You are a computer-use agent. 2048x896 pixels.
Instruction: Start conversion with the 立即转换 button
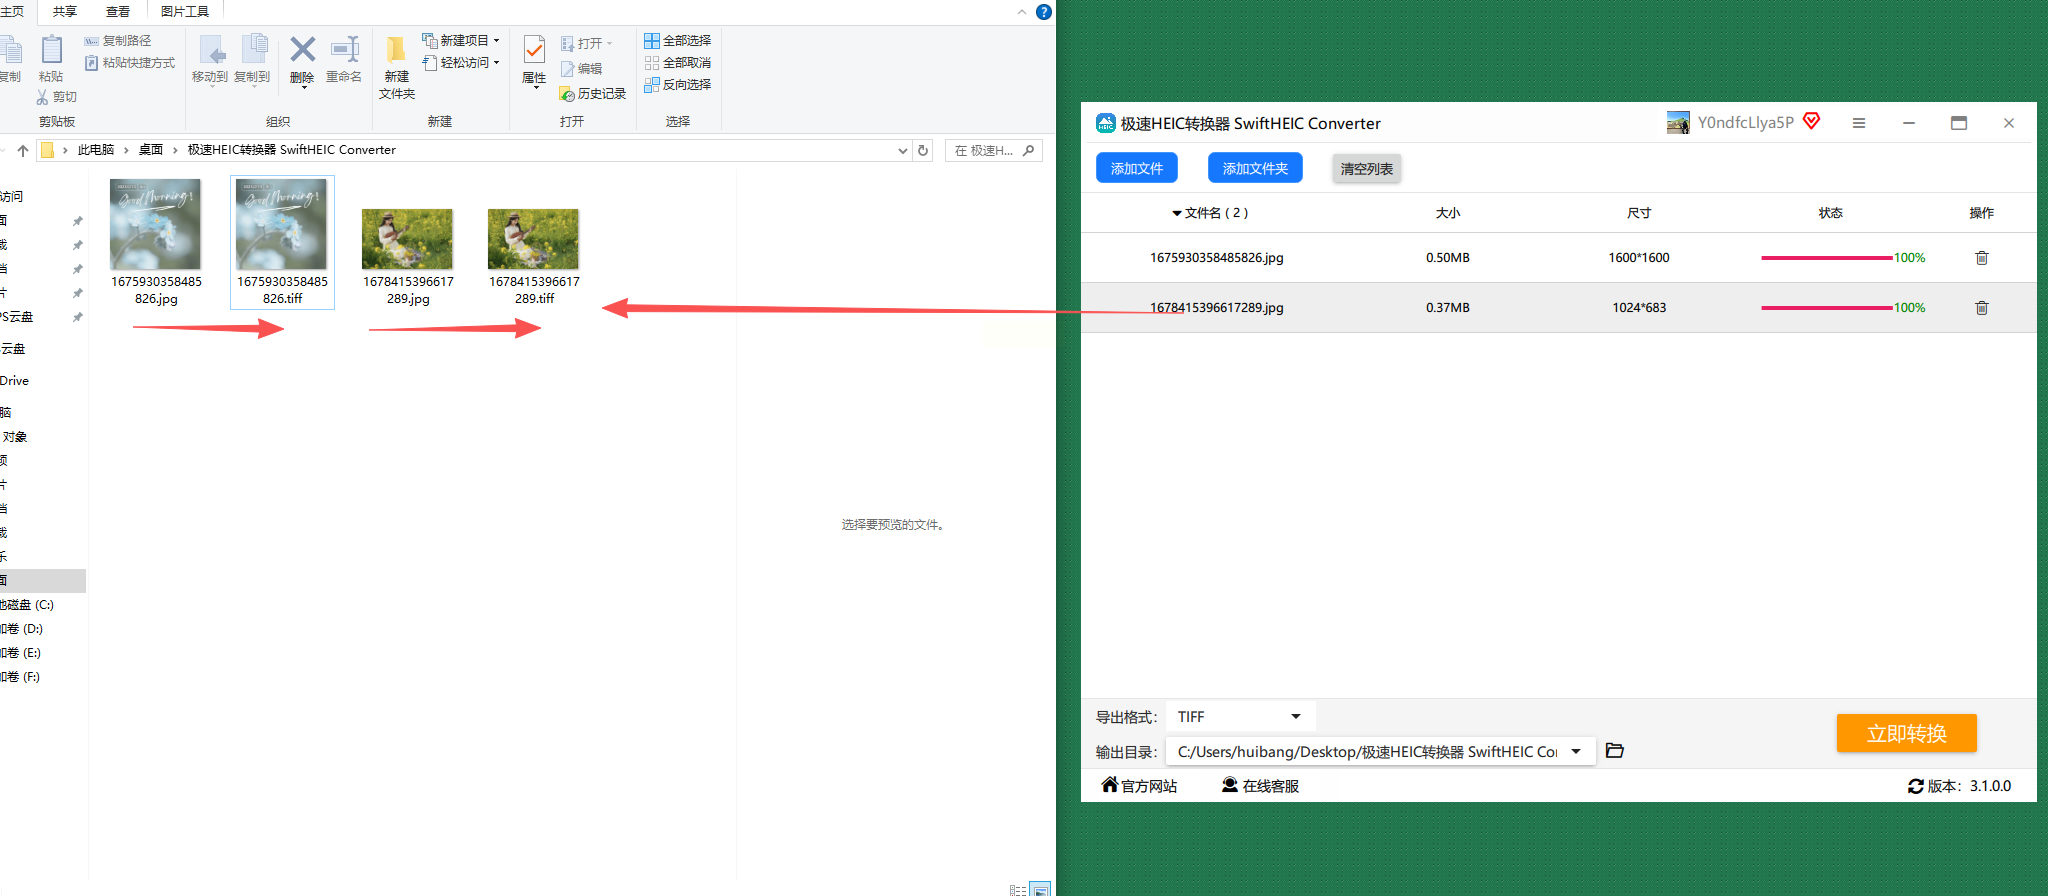click(1906, 733)
